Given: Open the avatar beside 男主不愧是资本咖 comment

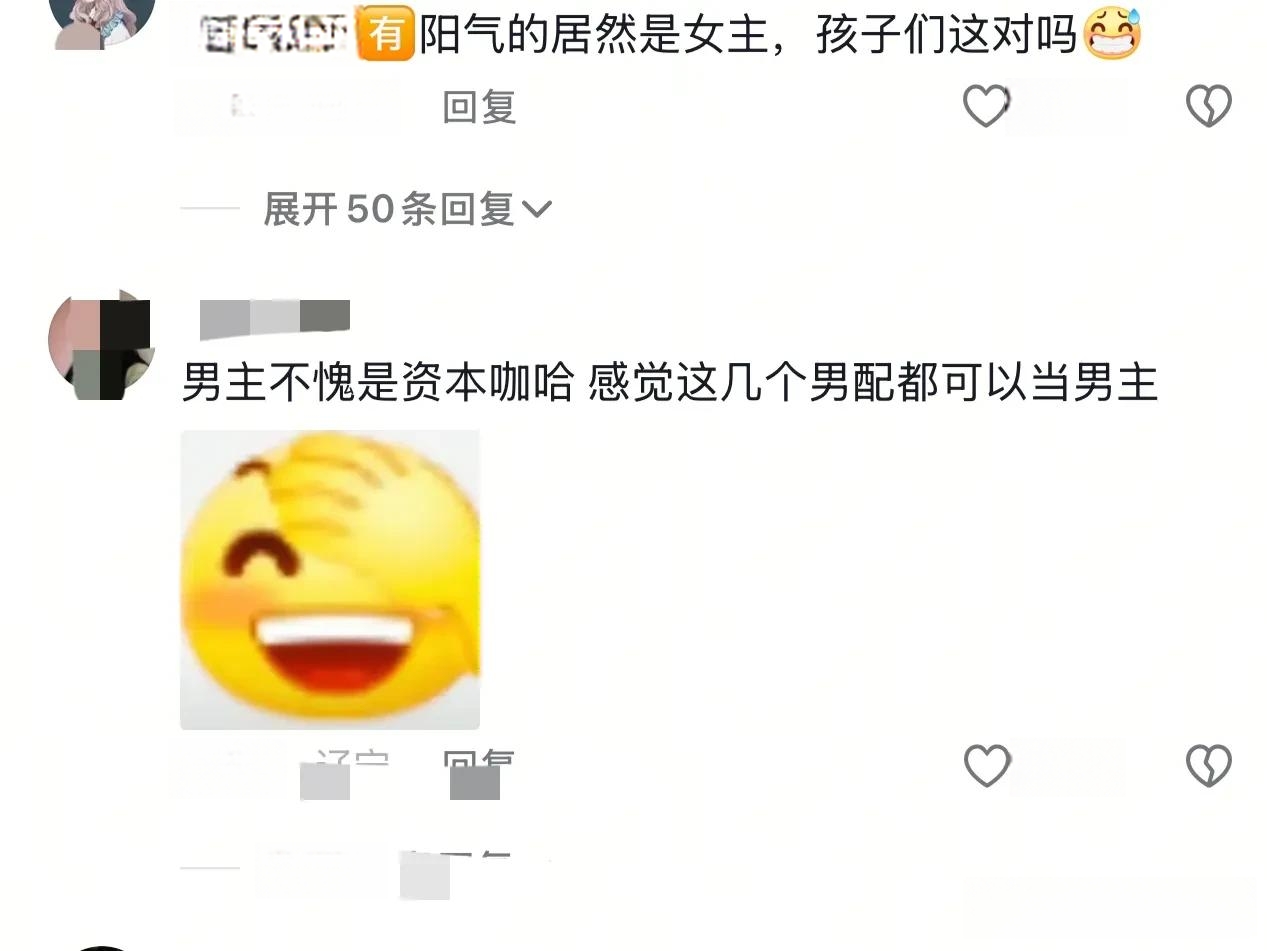Looking at the screenshot, I should coord(102,343).
